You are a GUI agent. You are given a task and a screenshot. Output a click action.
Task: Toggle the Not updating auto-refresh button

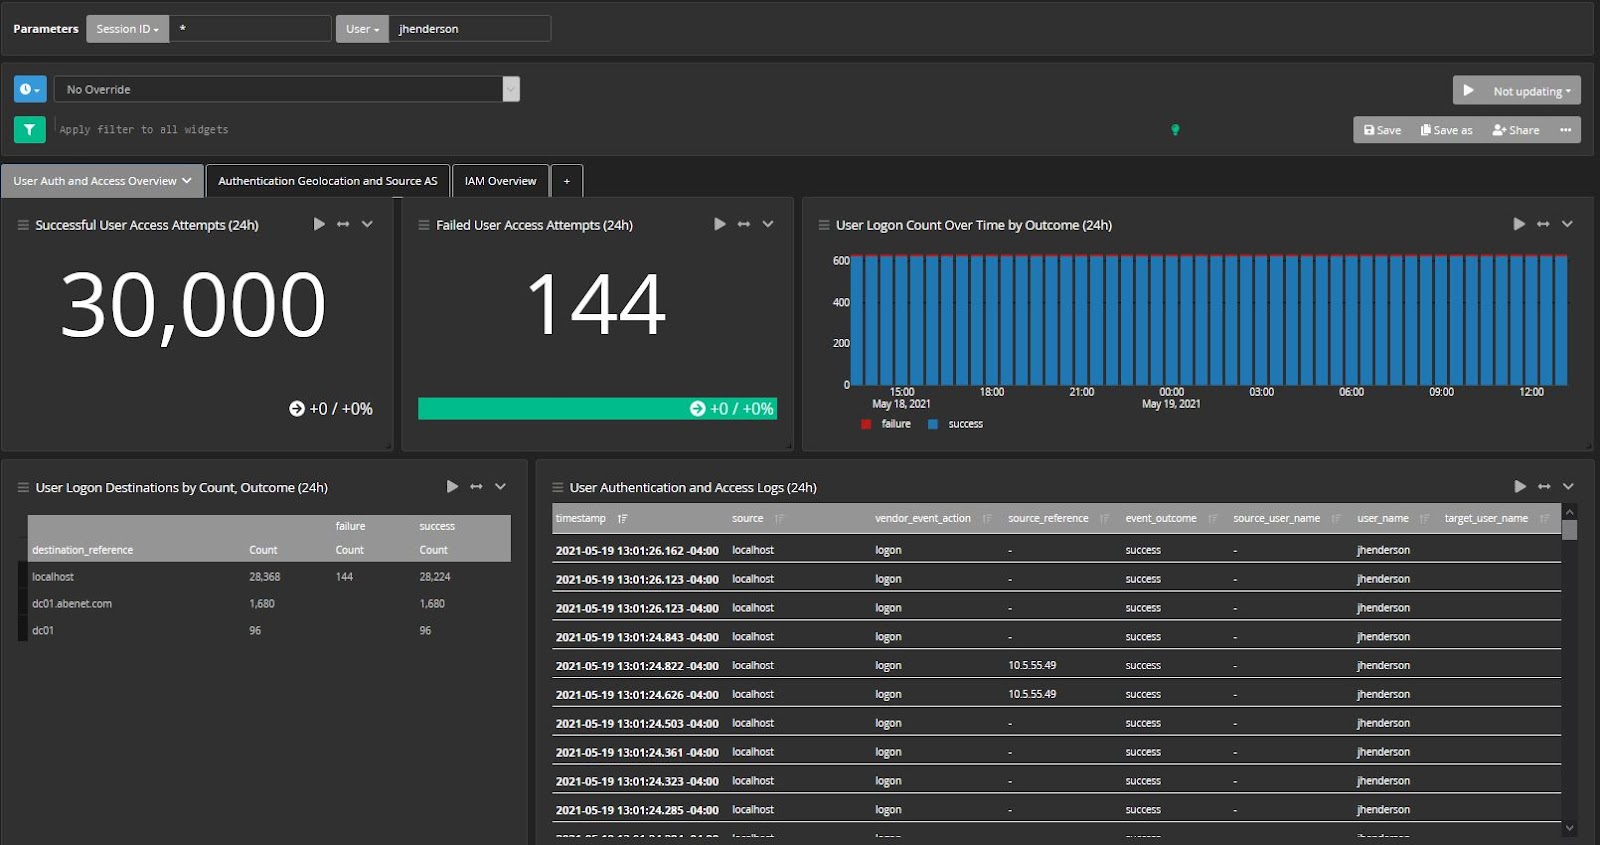[x=1517, y=91]
